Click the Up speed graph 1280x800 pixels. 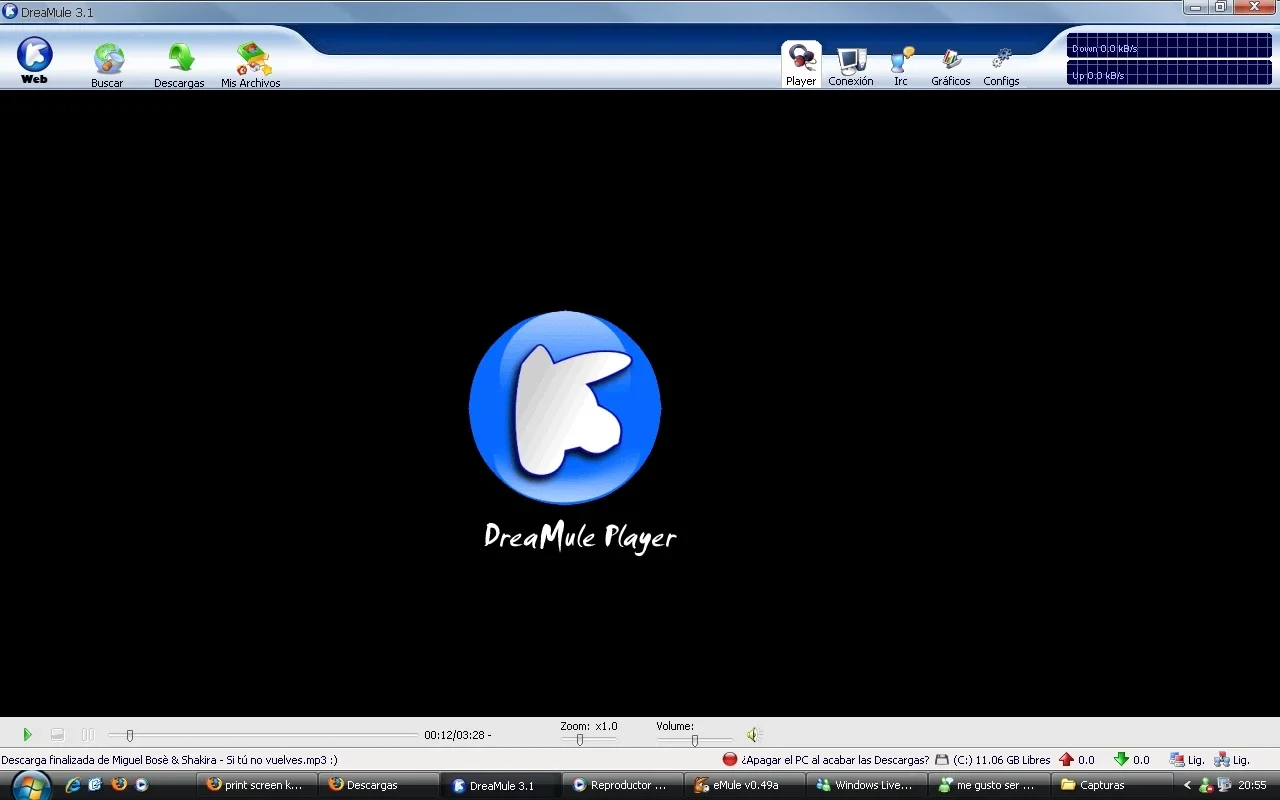pos(1169,73)
